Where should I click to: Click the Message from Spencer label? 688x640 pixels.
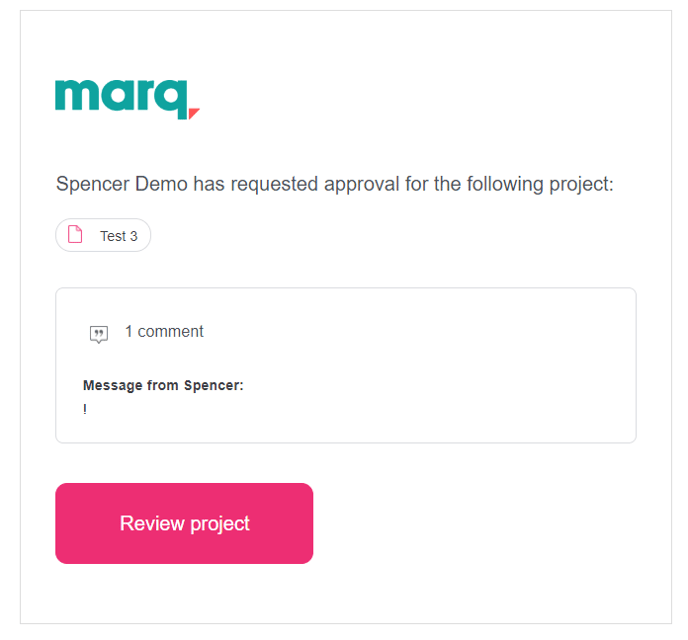(x=163, y=386)
